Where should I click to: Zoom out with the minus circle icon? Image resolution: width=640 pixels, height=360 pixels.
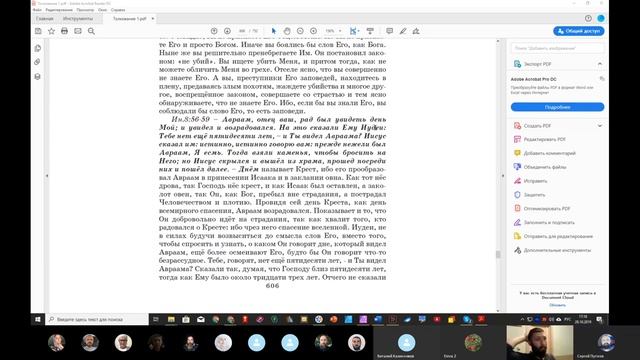(300, 31)
